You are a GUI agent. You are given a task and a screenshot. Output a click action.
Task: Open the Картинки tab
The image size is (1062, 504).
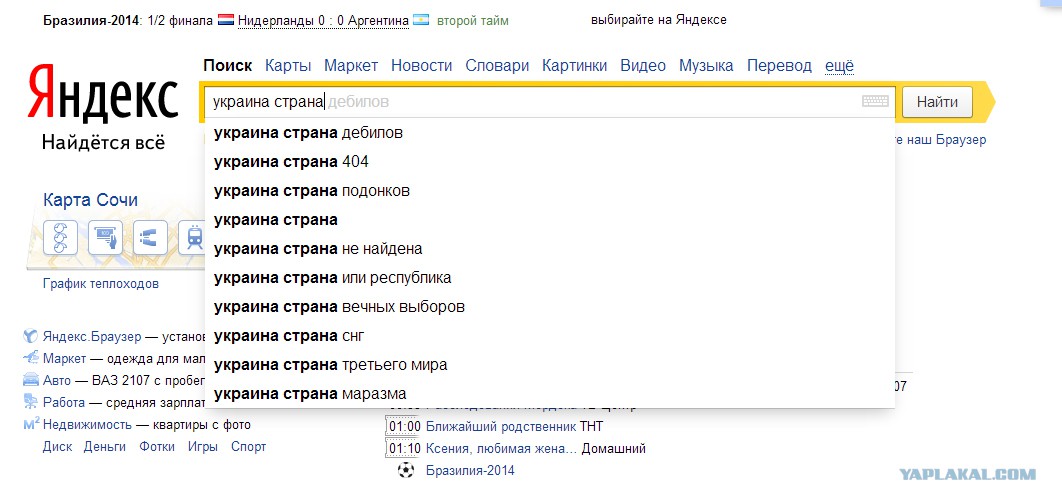tap(574, 66)
